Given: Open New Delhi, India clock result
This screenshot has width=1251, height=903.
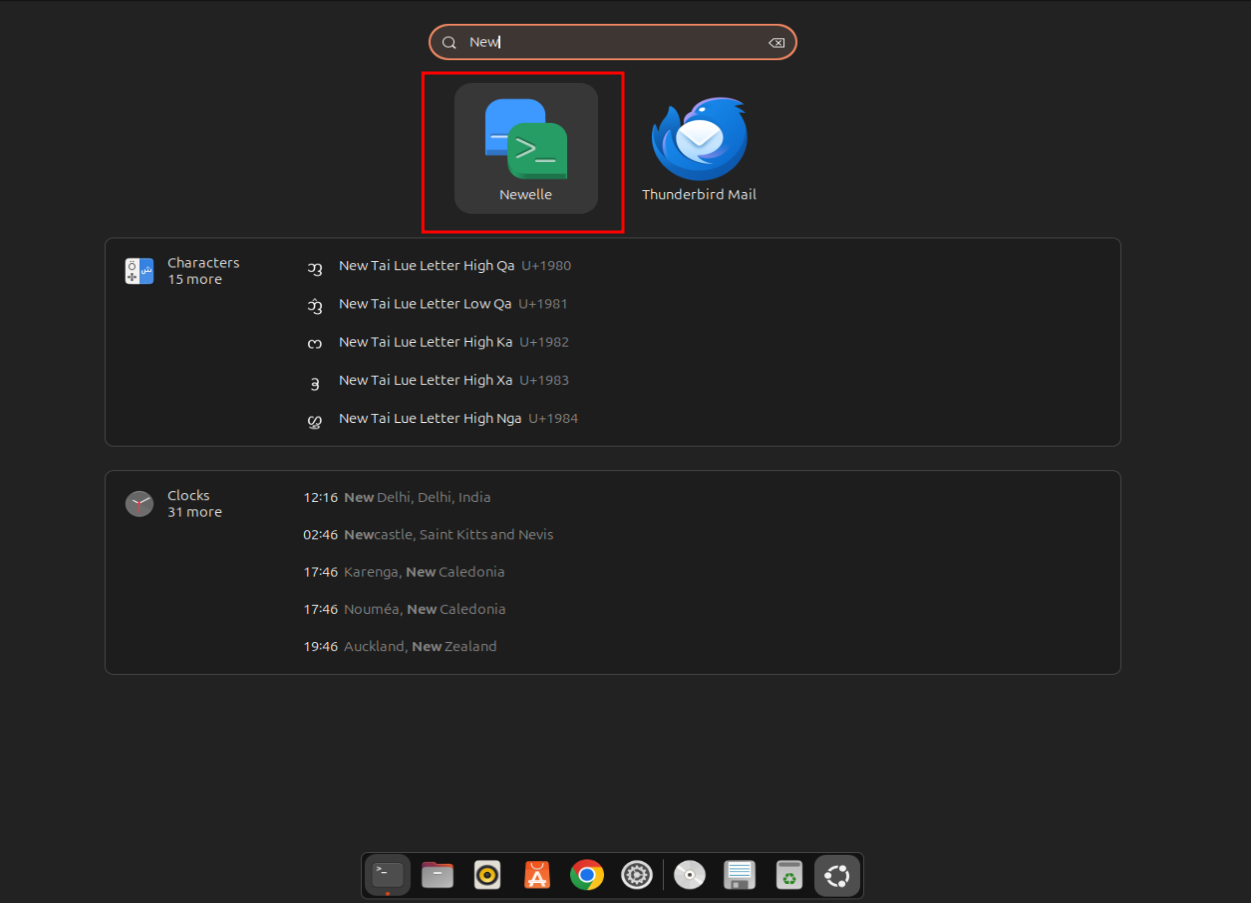Looking at the screenshot, I should pos(397,497).
